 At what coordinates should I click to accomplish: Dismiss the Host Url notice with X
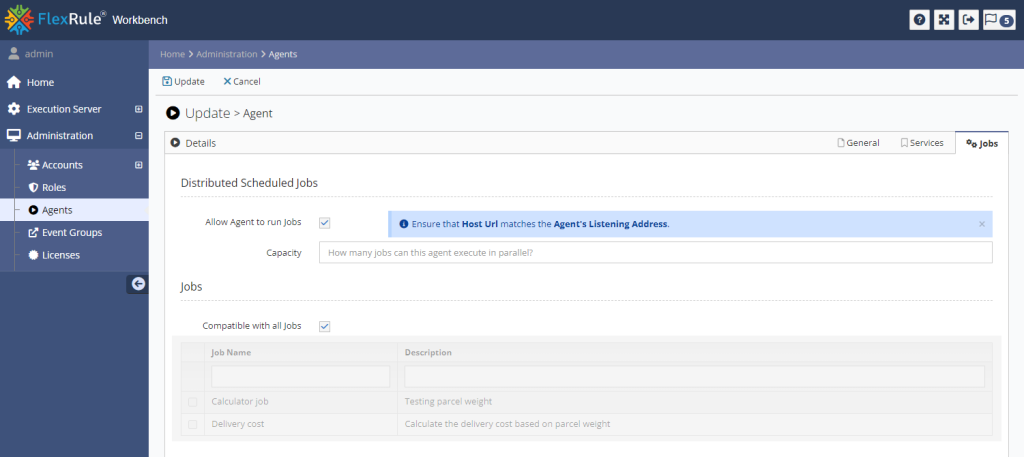tap(982, 224)
